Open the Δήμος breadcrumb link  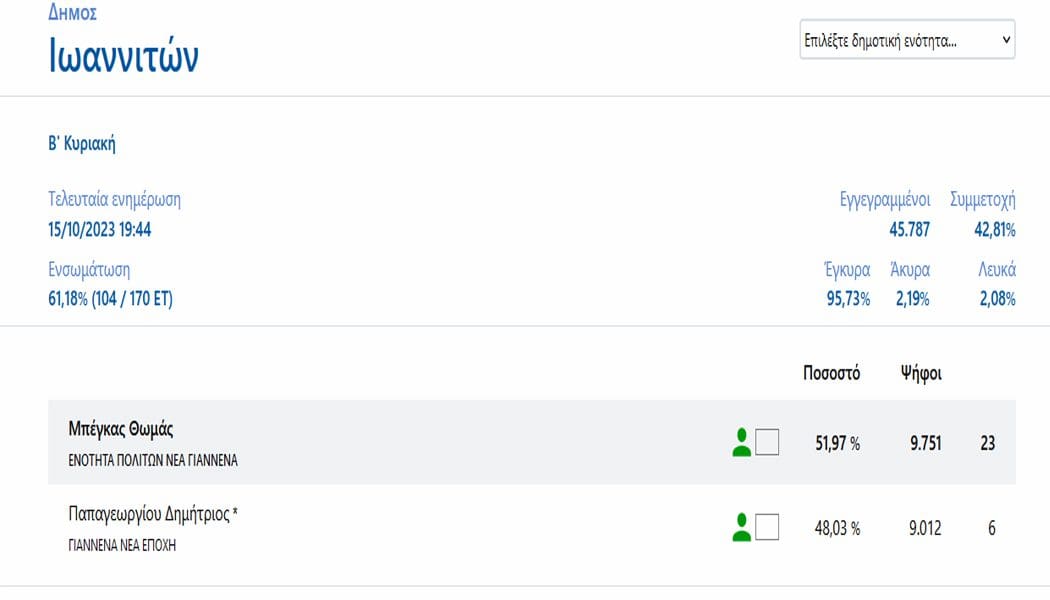coord(72,13)
